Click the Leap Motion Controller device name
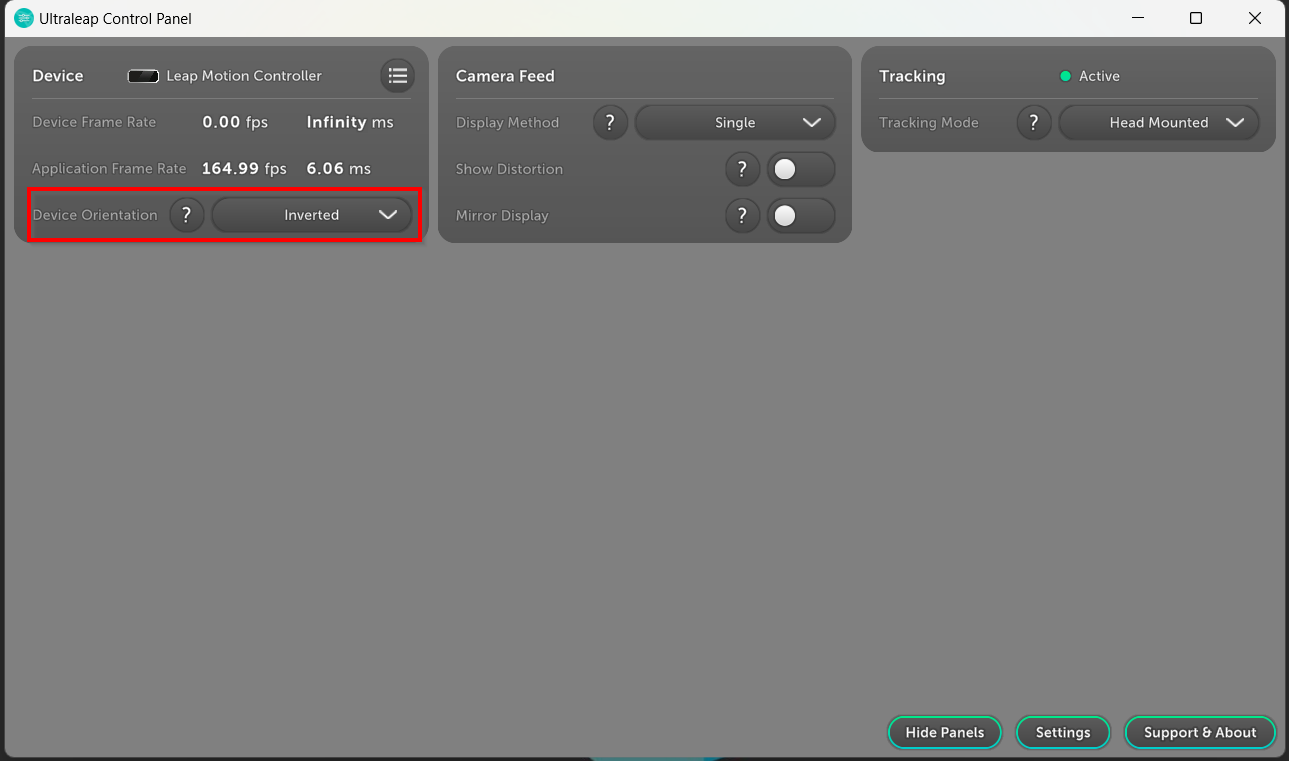The width and height of the screenshot is (1289, 761). pyautogui.click(x=244, y=76)
